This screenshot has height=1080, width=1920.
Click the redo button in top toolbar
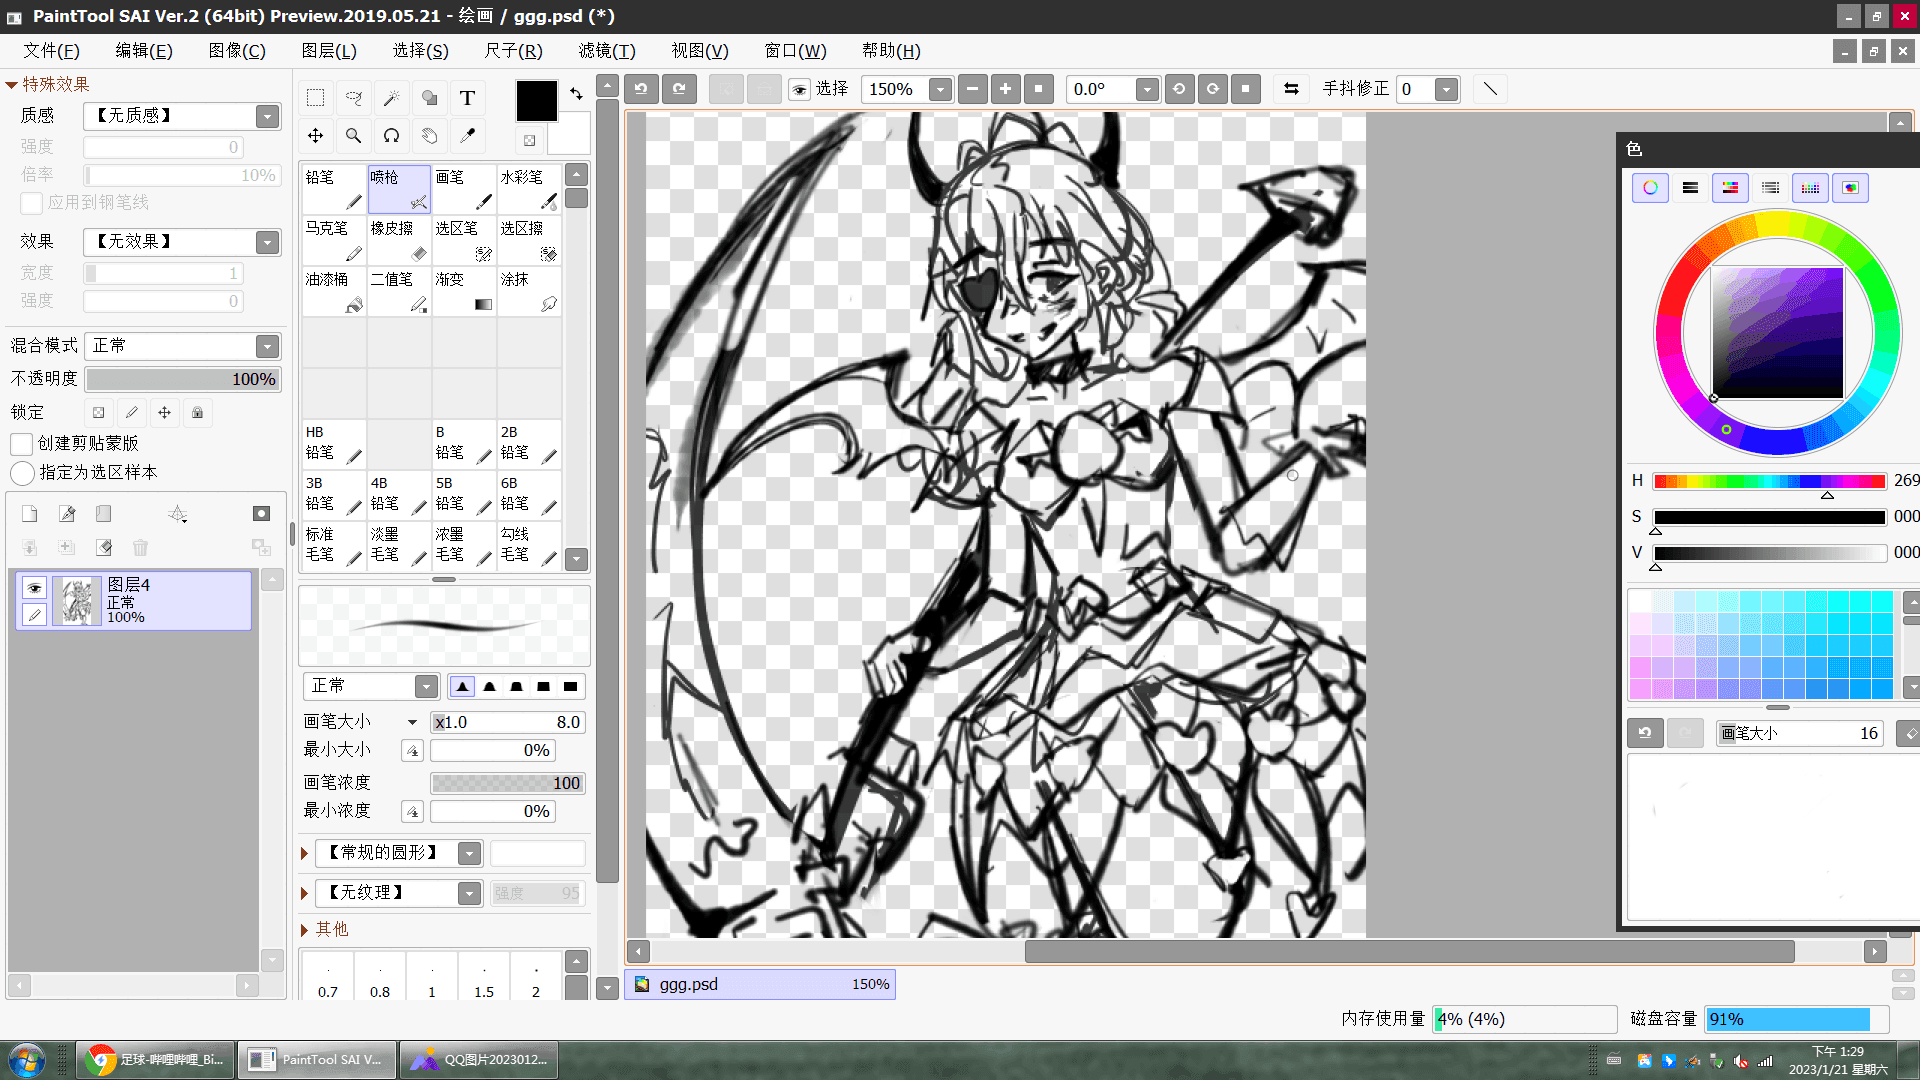[x=679, y=89]
